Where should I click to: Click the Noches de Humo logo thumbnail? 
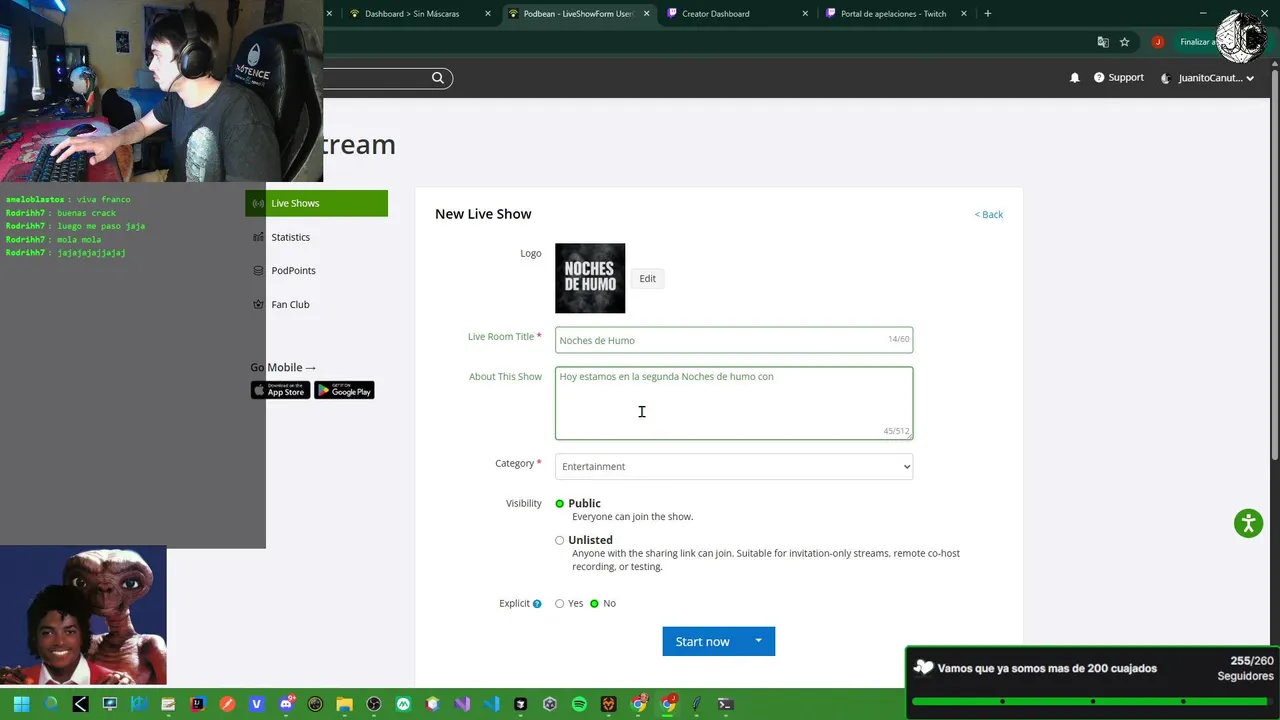tap(590, 278)
